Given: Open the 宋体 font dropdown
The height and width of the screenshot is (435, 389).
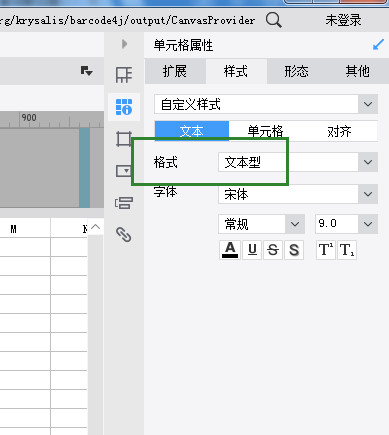Looking at the screenshot, I should click(x=298, y=194).
